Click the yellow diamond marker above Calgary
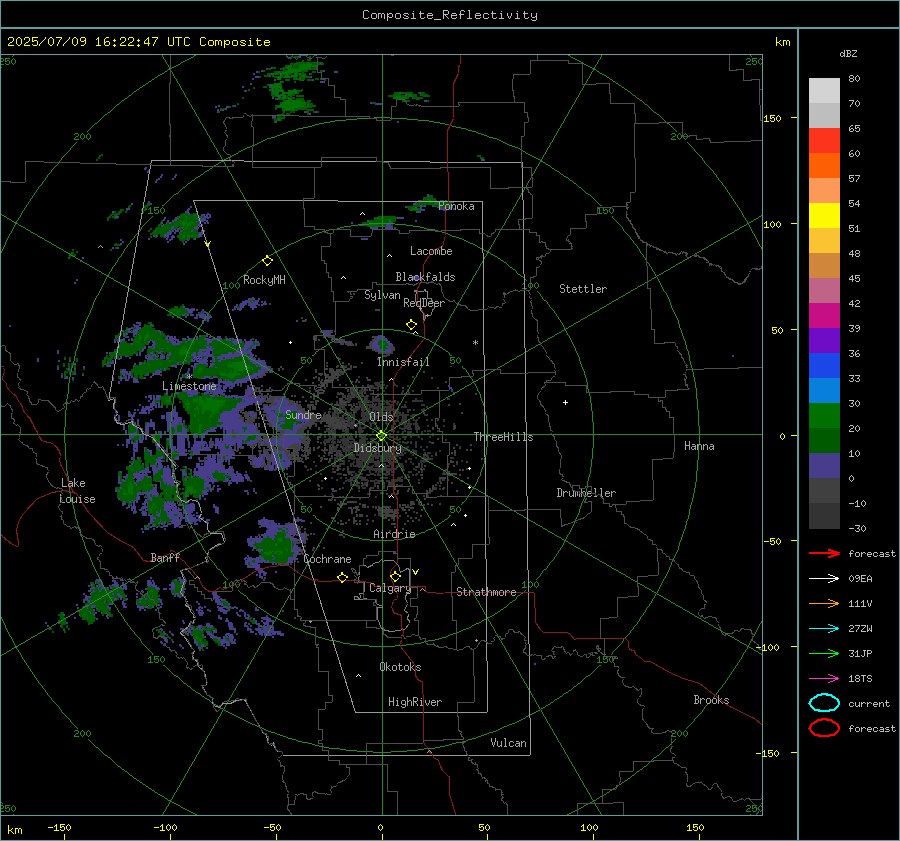Screen dimensions: 900x841 395,576
